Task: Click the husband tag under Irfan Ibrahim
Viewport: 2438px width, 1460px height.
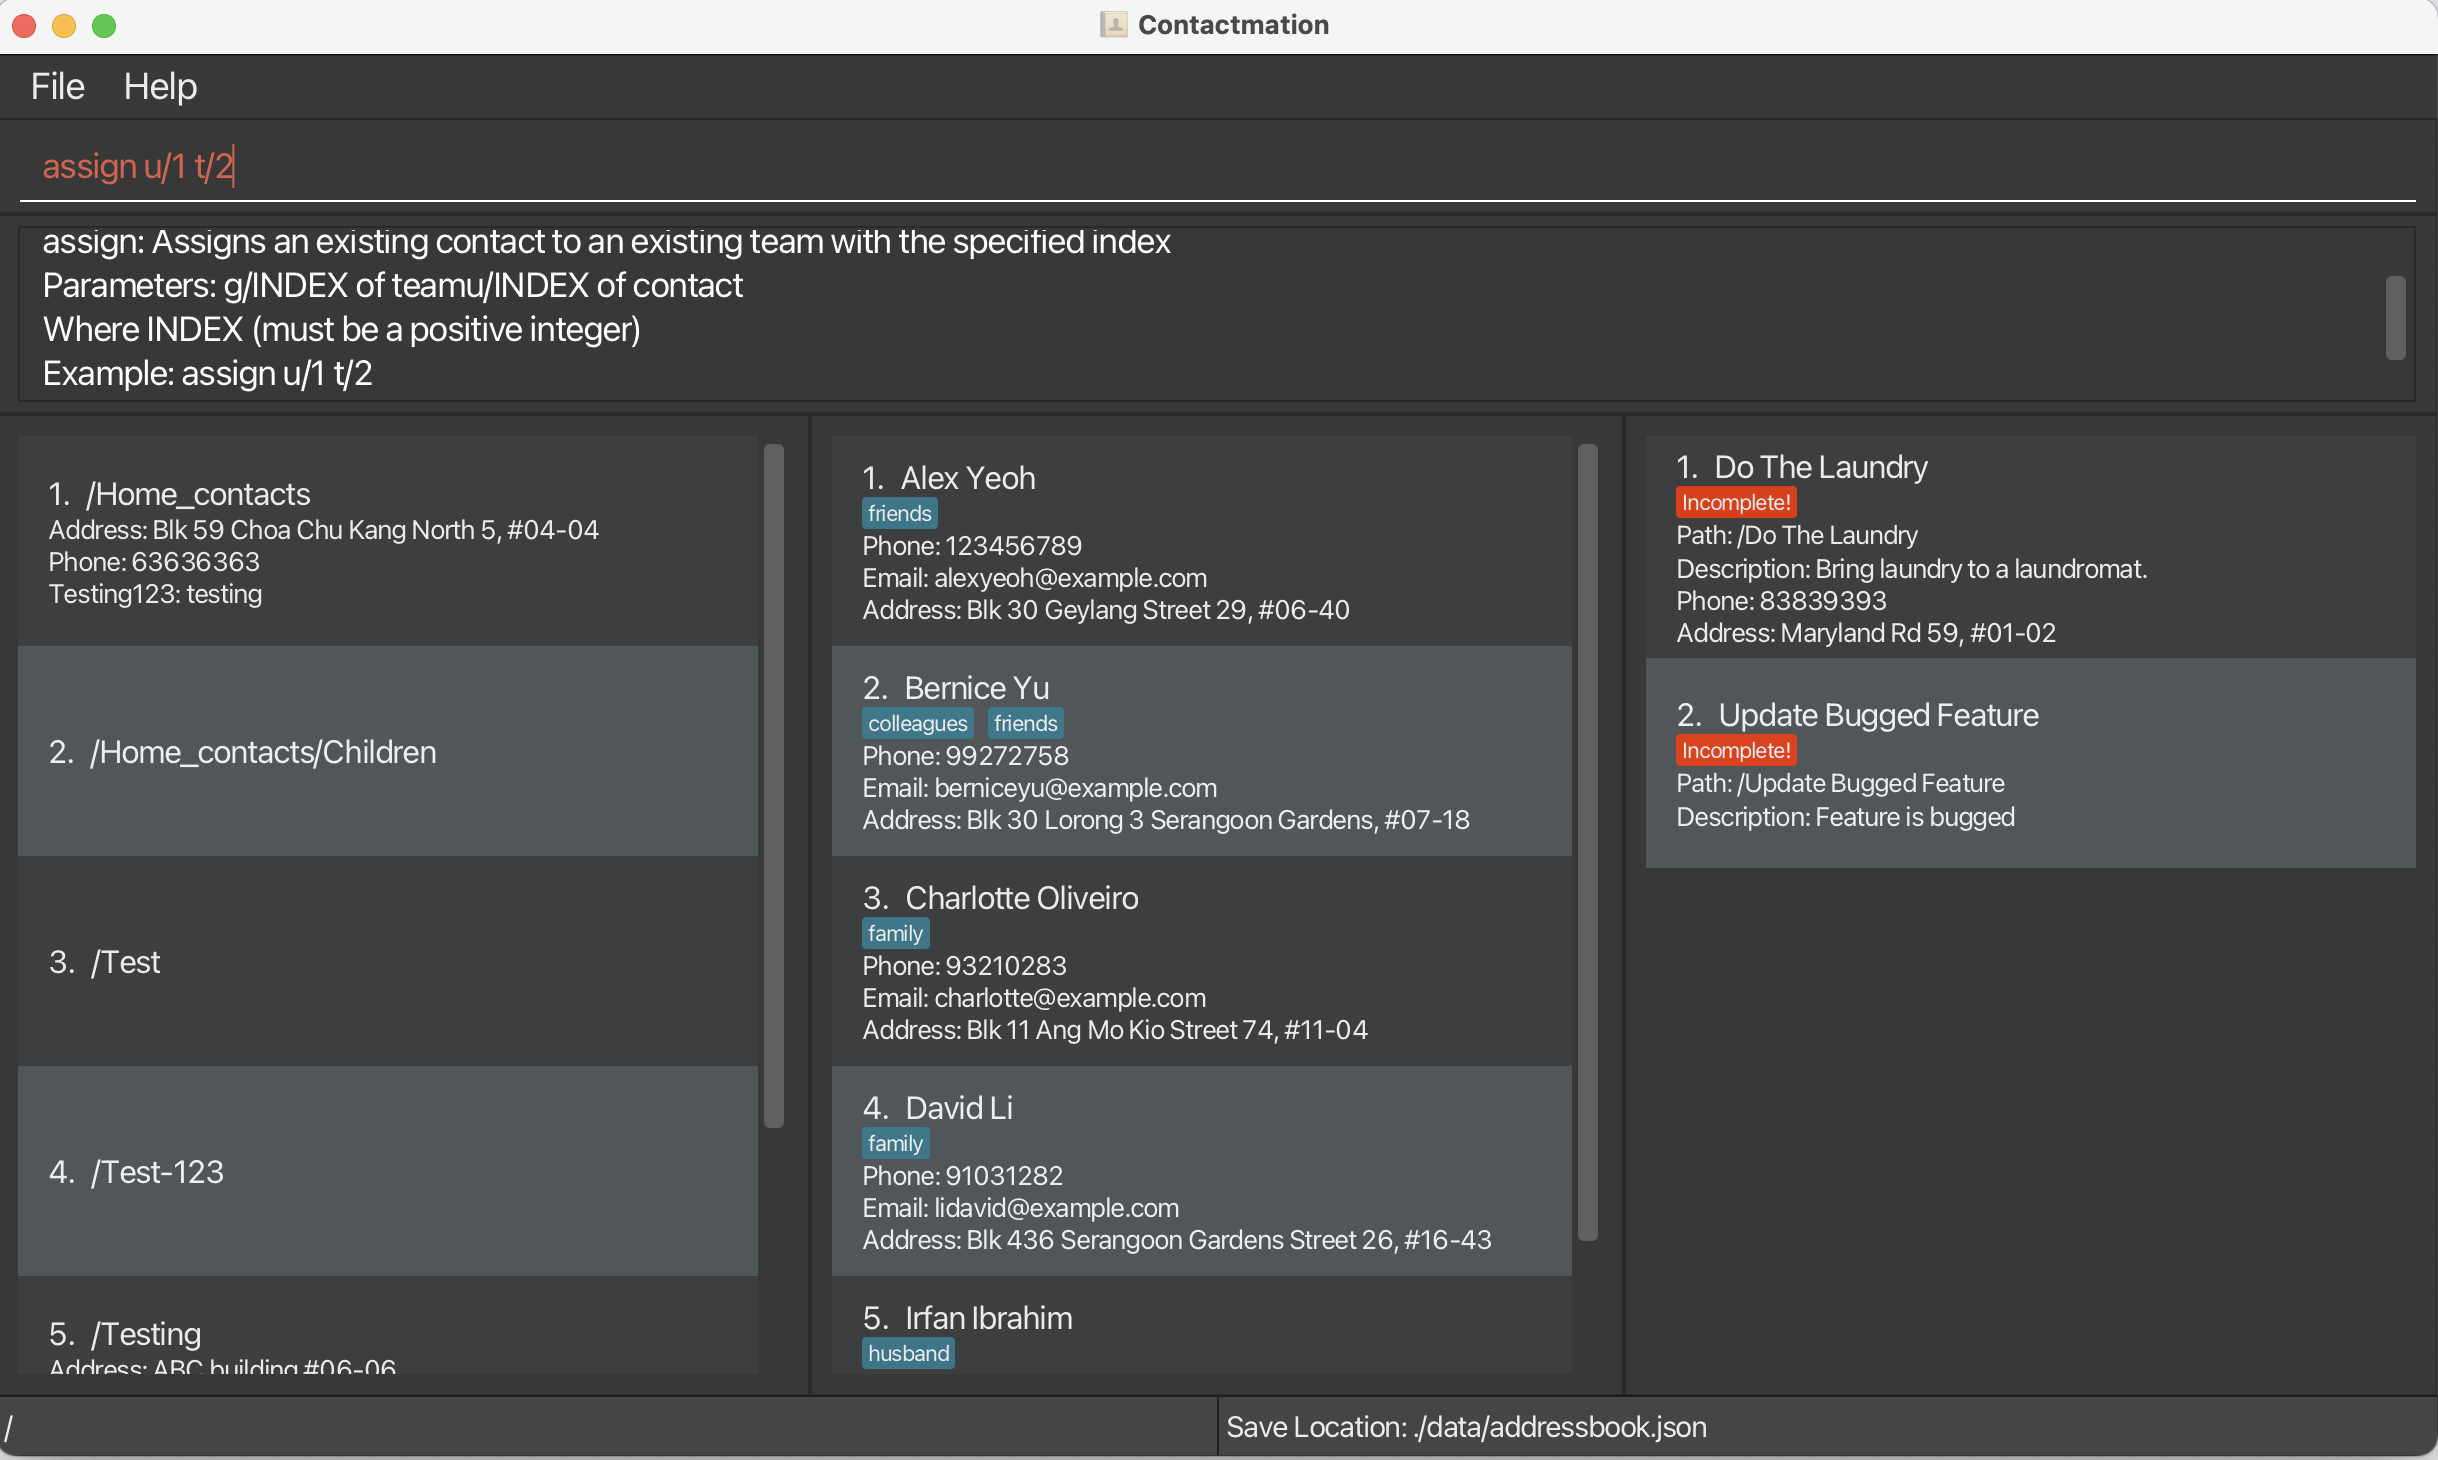Action: click(x=908, y=1354)
